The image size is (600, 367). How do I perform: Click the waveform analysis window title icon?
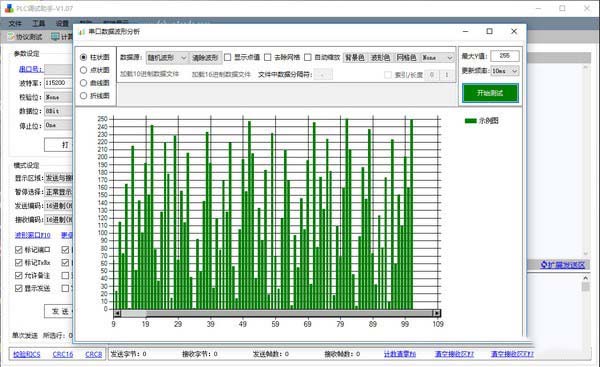click(x=82, y=32)
